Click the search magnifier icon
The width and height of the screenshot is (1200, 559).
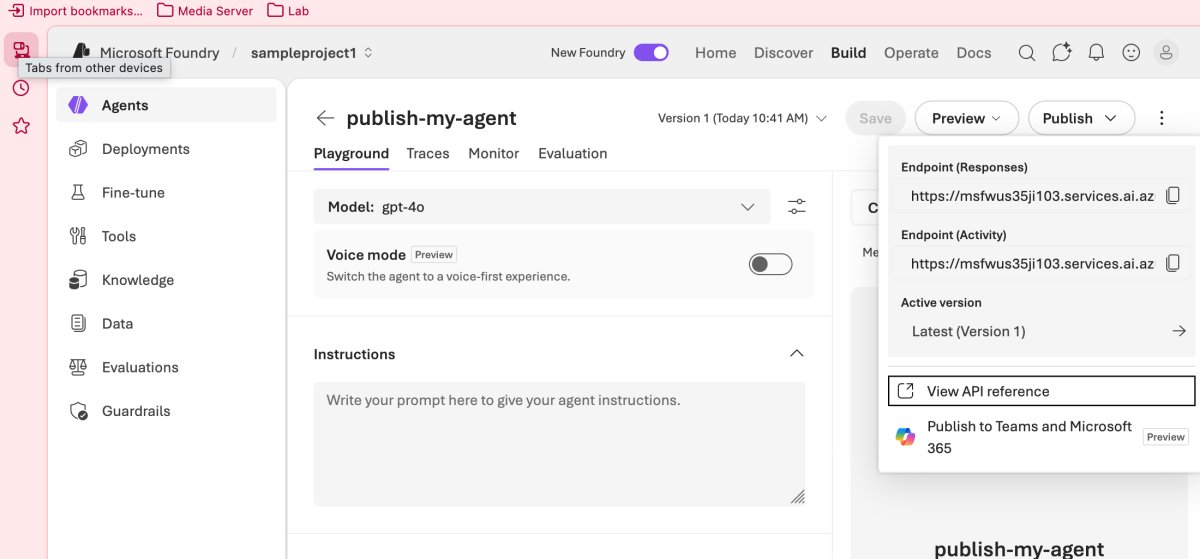pyautogui.click(x=1027, y=53)
